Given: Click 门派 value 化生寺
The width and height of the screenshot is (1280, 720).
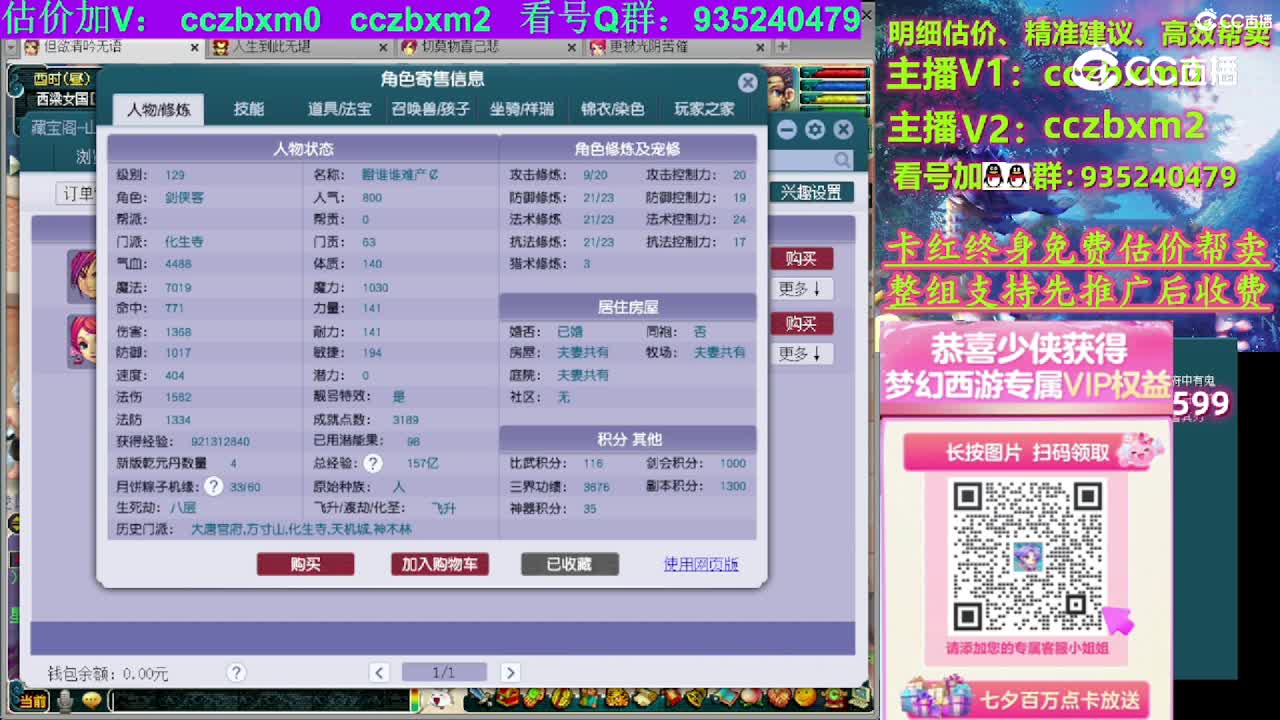Looking at the screenshot, I should [184, 242].
